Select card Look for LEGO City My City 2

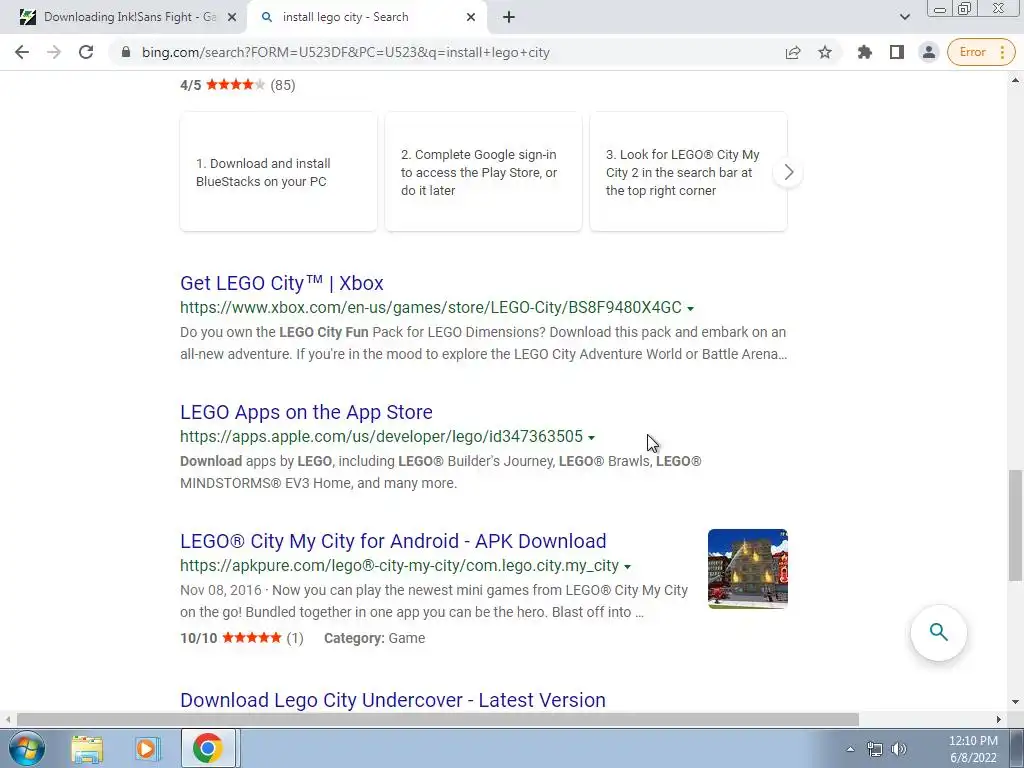pyautogui.click(x=688, y=172)
